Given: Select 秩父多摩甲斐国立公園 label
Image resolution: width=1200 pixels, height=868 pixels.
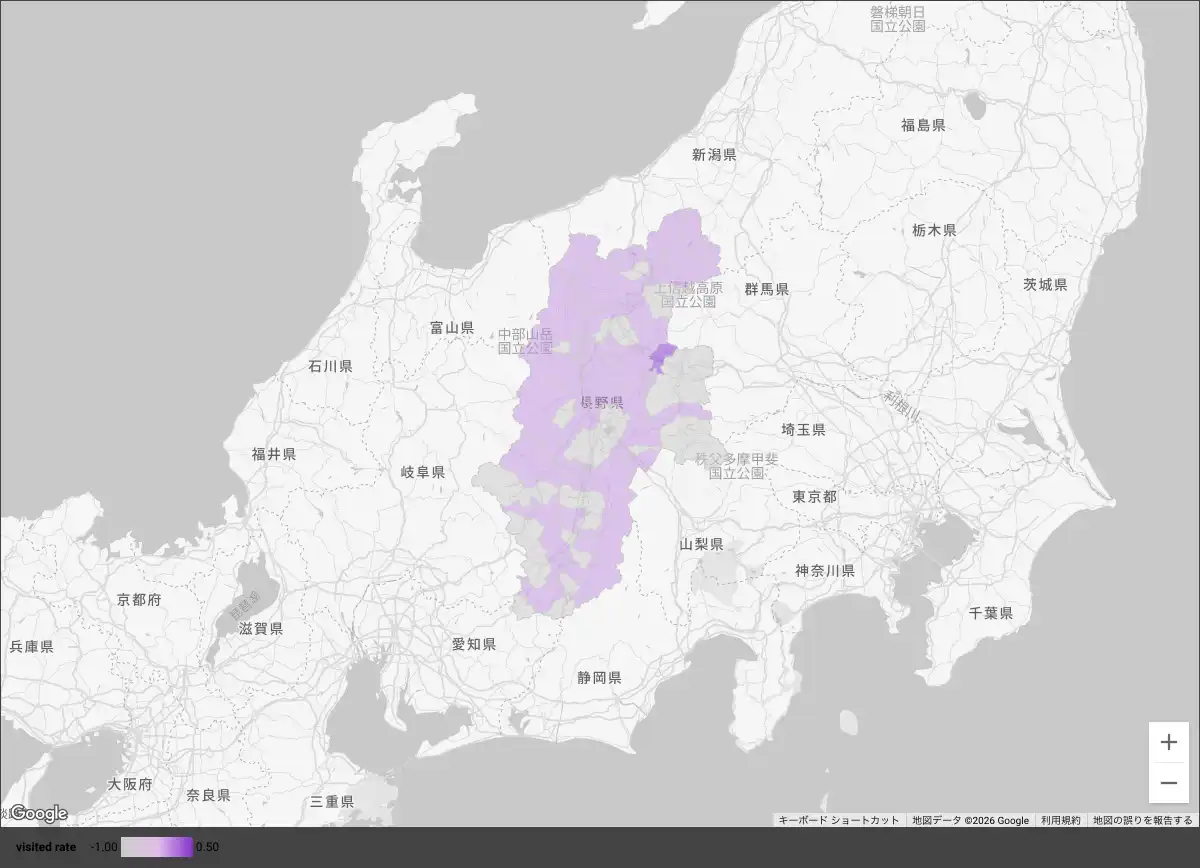Looking at the screenshot, I should click(x=736, y=466).
